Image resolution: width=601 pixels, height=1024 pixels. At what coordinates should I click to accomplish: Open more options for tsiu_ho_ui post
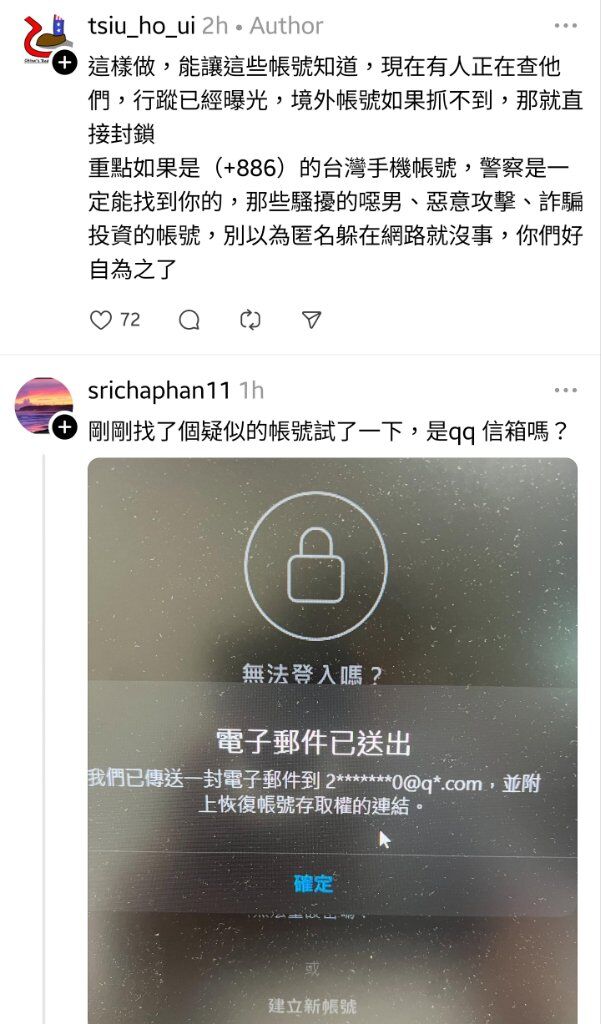pyautogui.click(x=565, y=25)
